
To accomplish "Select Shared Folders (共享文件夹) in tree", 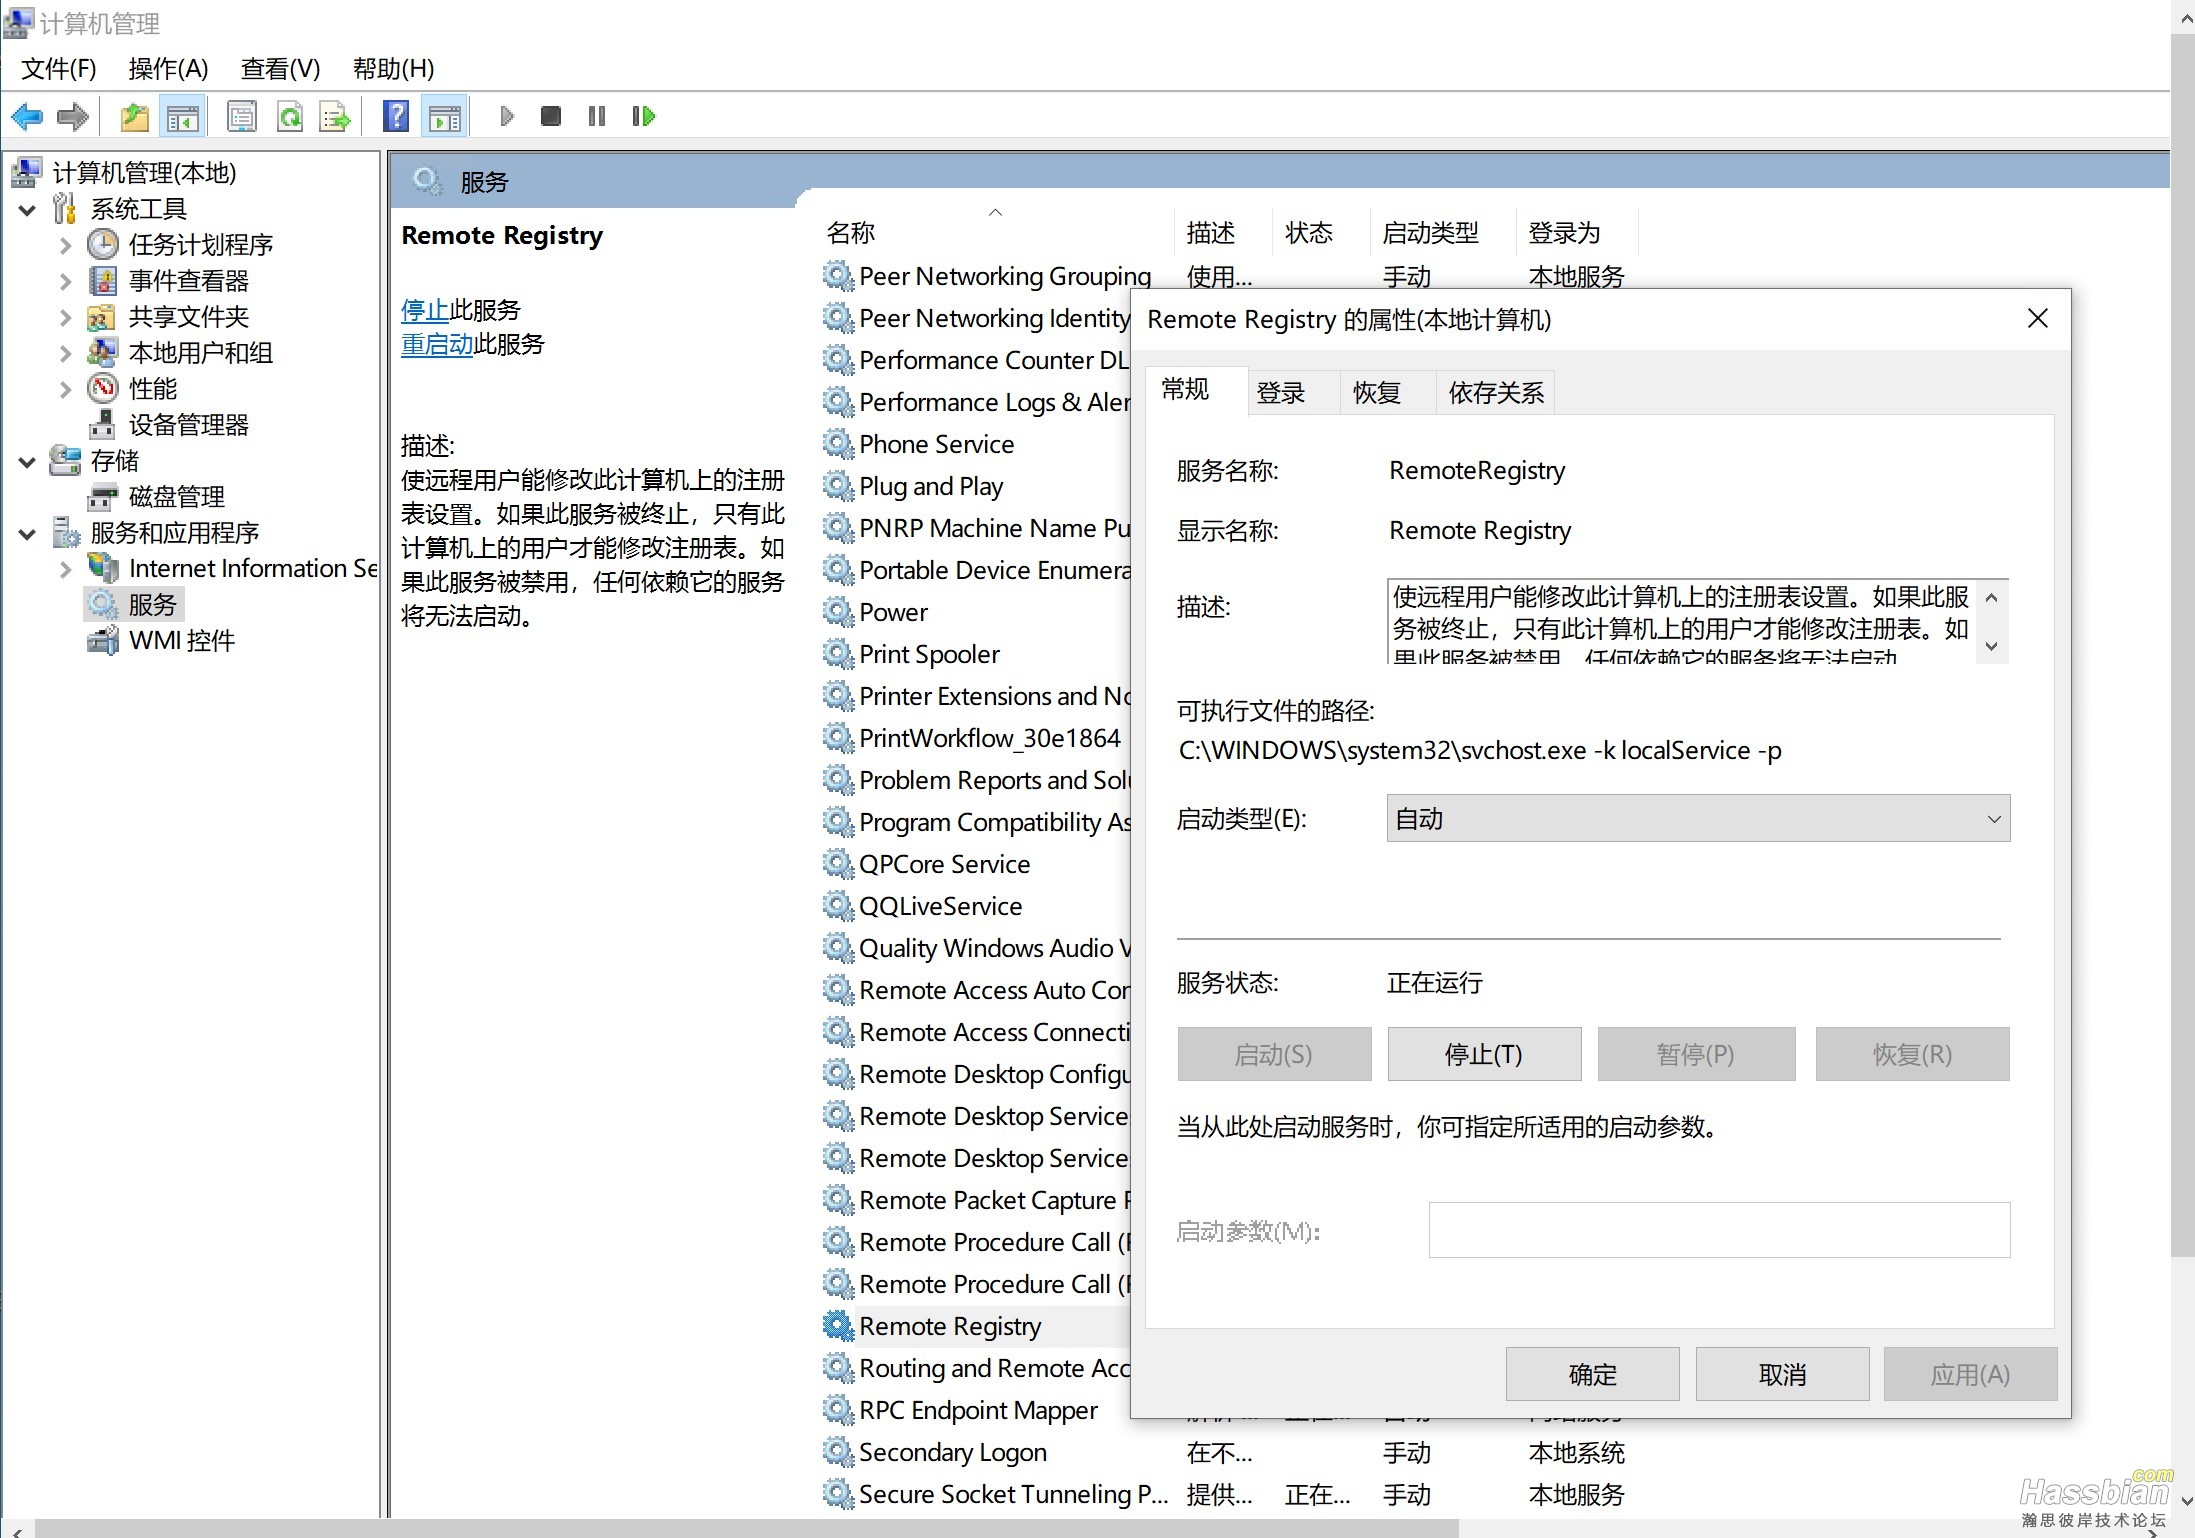I will coord(188,317).
